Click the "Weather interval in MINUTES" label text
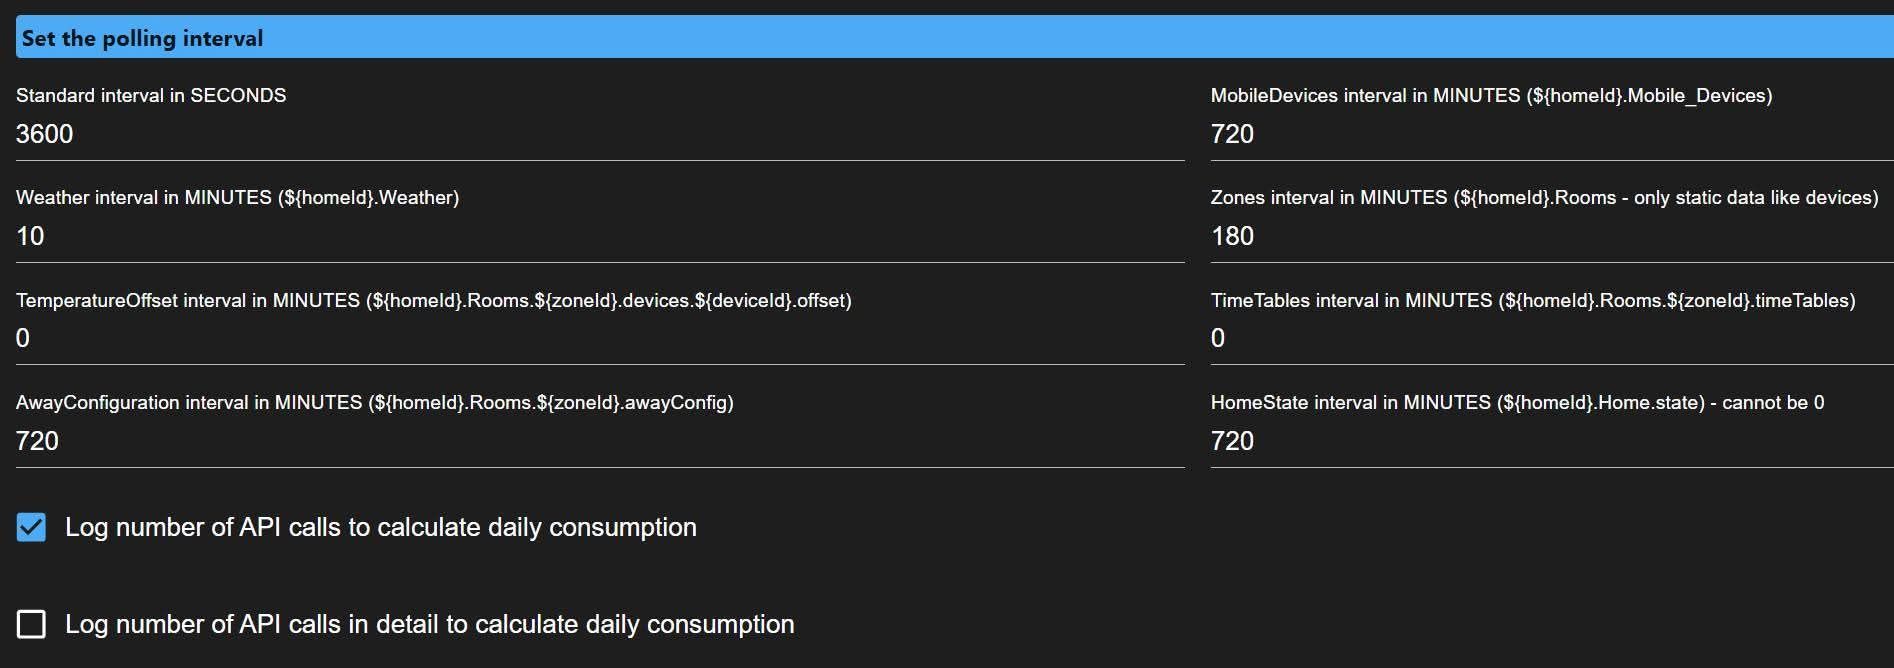Viewport: 1894px width, 668px height. tap(237, 197)
